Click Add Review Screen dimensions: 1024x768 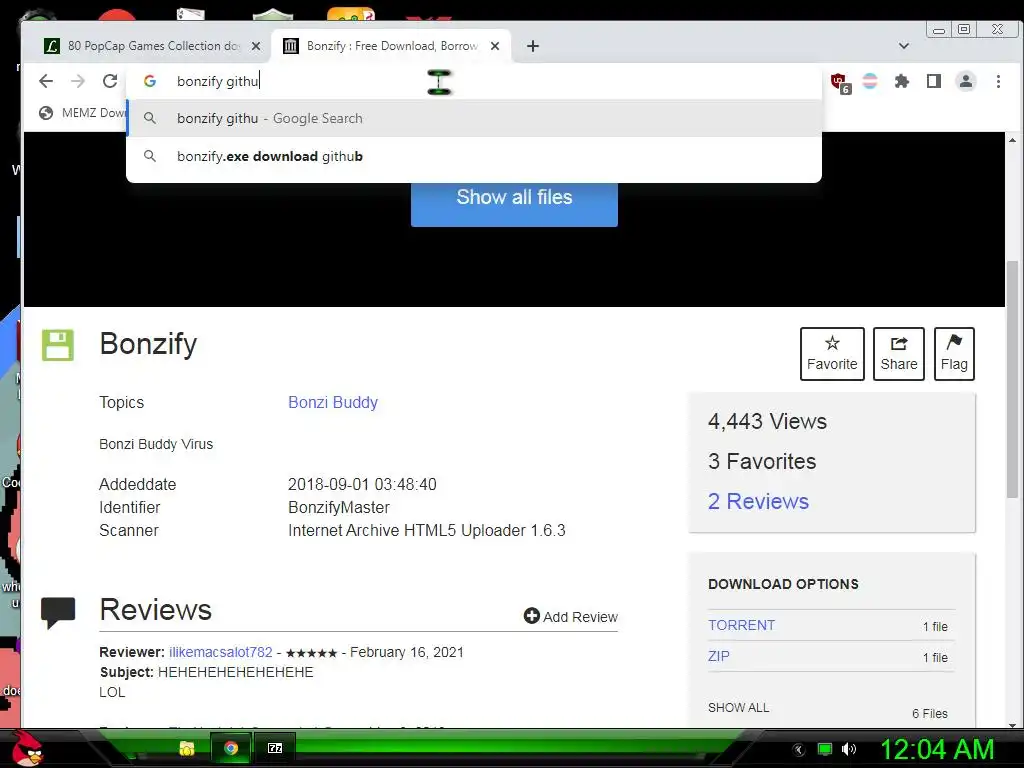[571, 616]
